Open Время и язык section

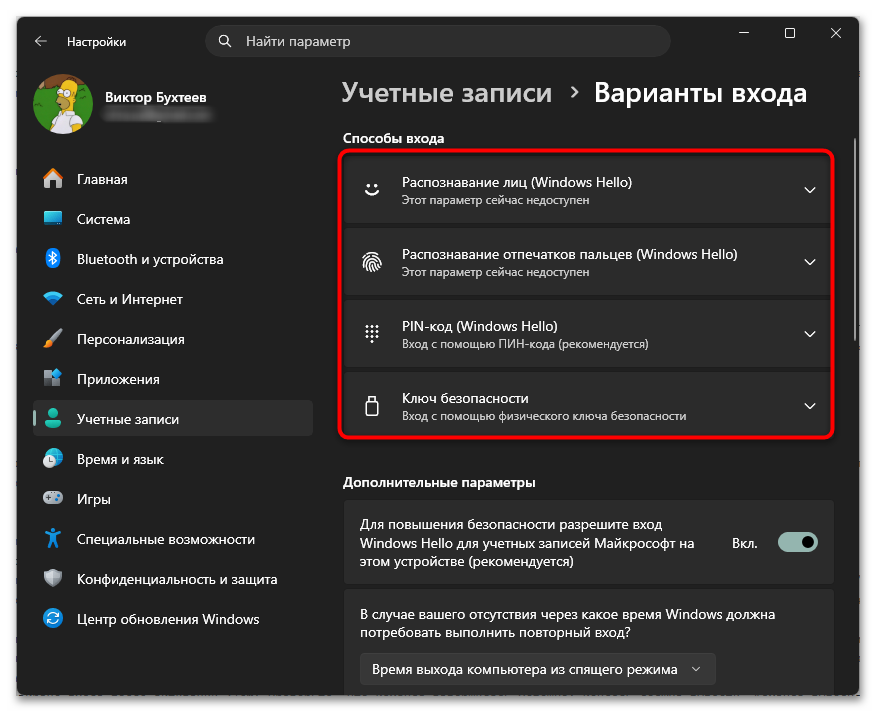tap(173, 458)
